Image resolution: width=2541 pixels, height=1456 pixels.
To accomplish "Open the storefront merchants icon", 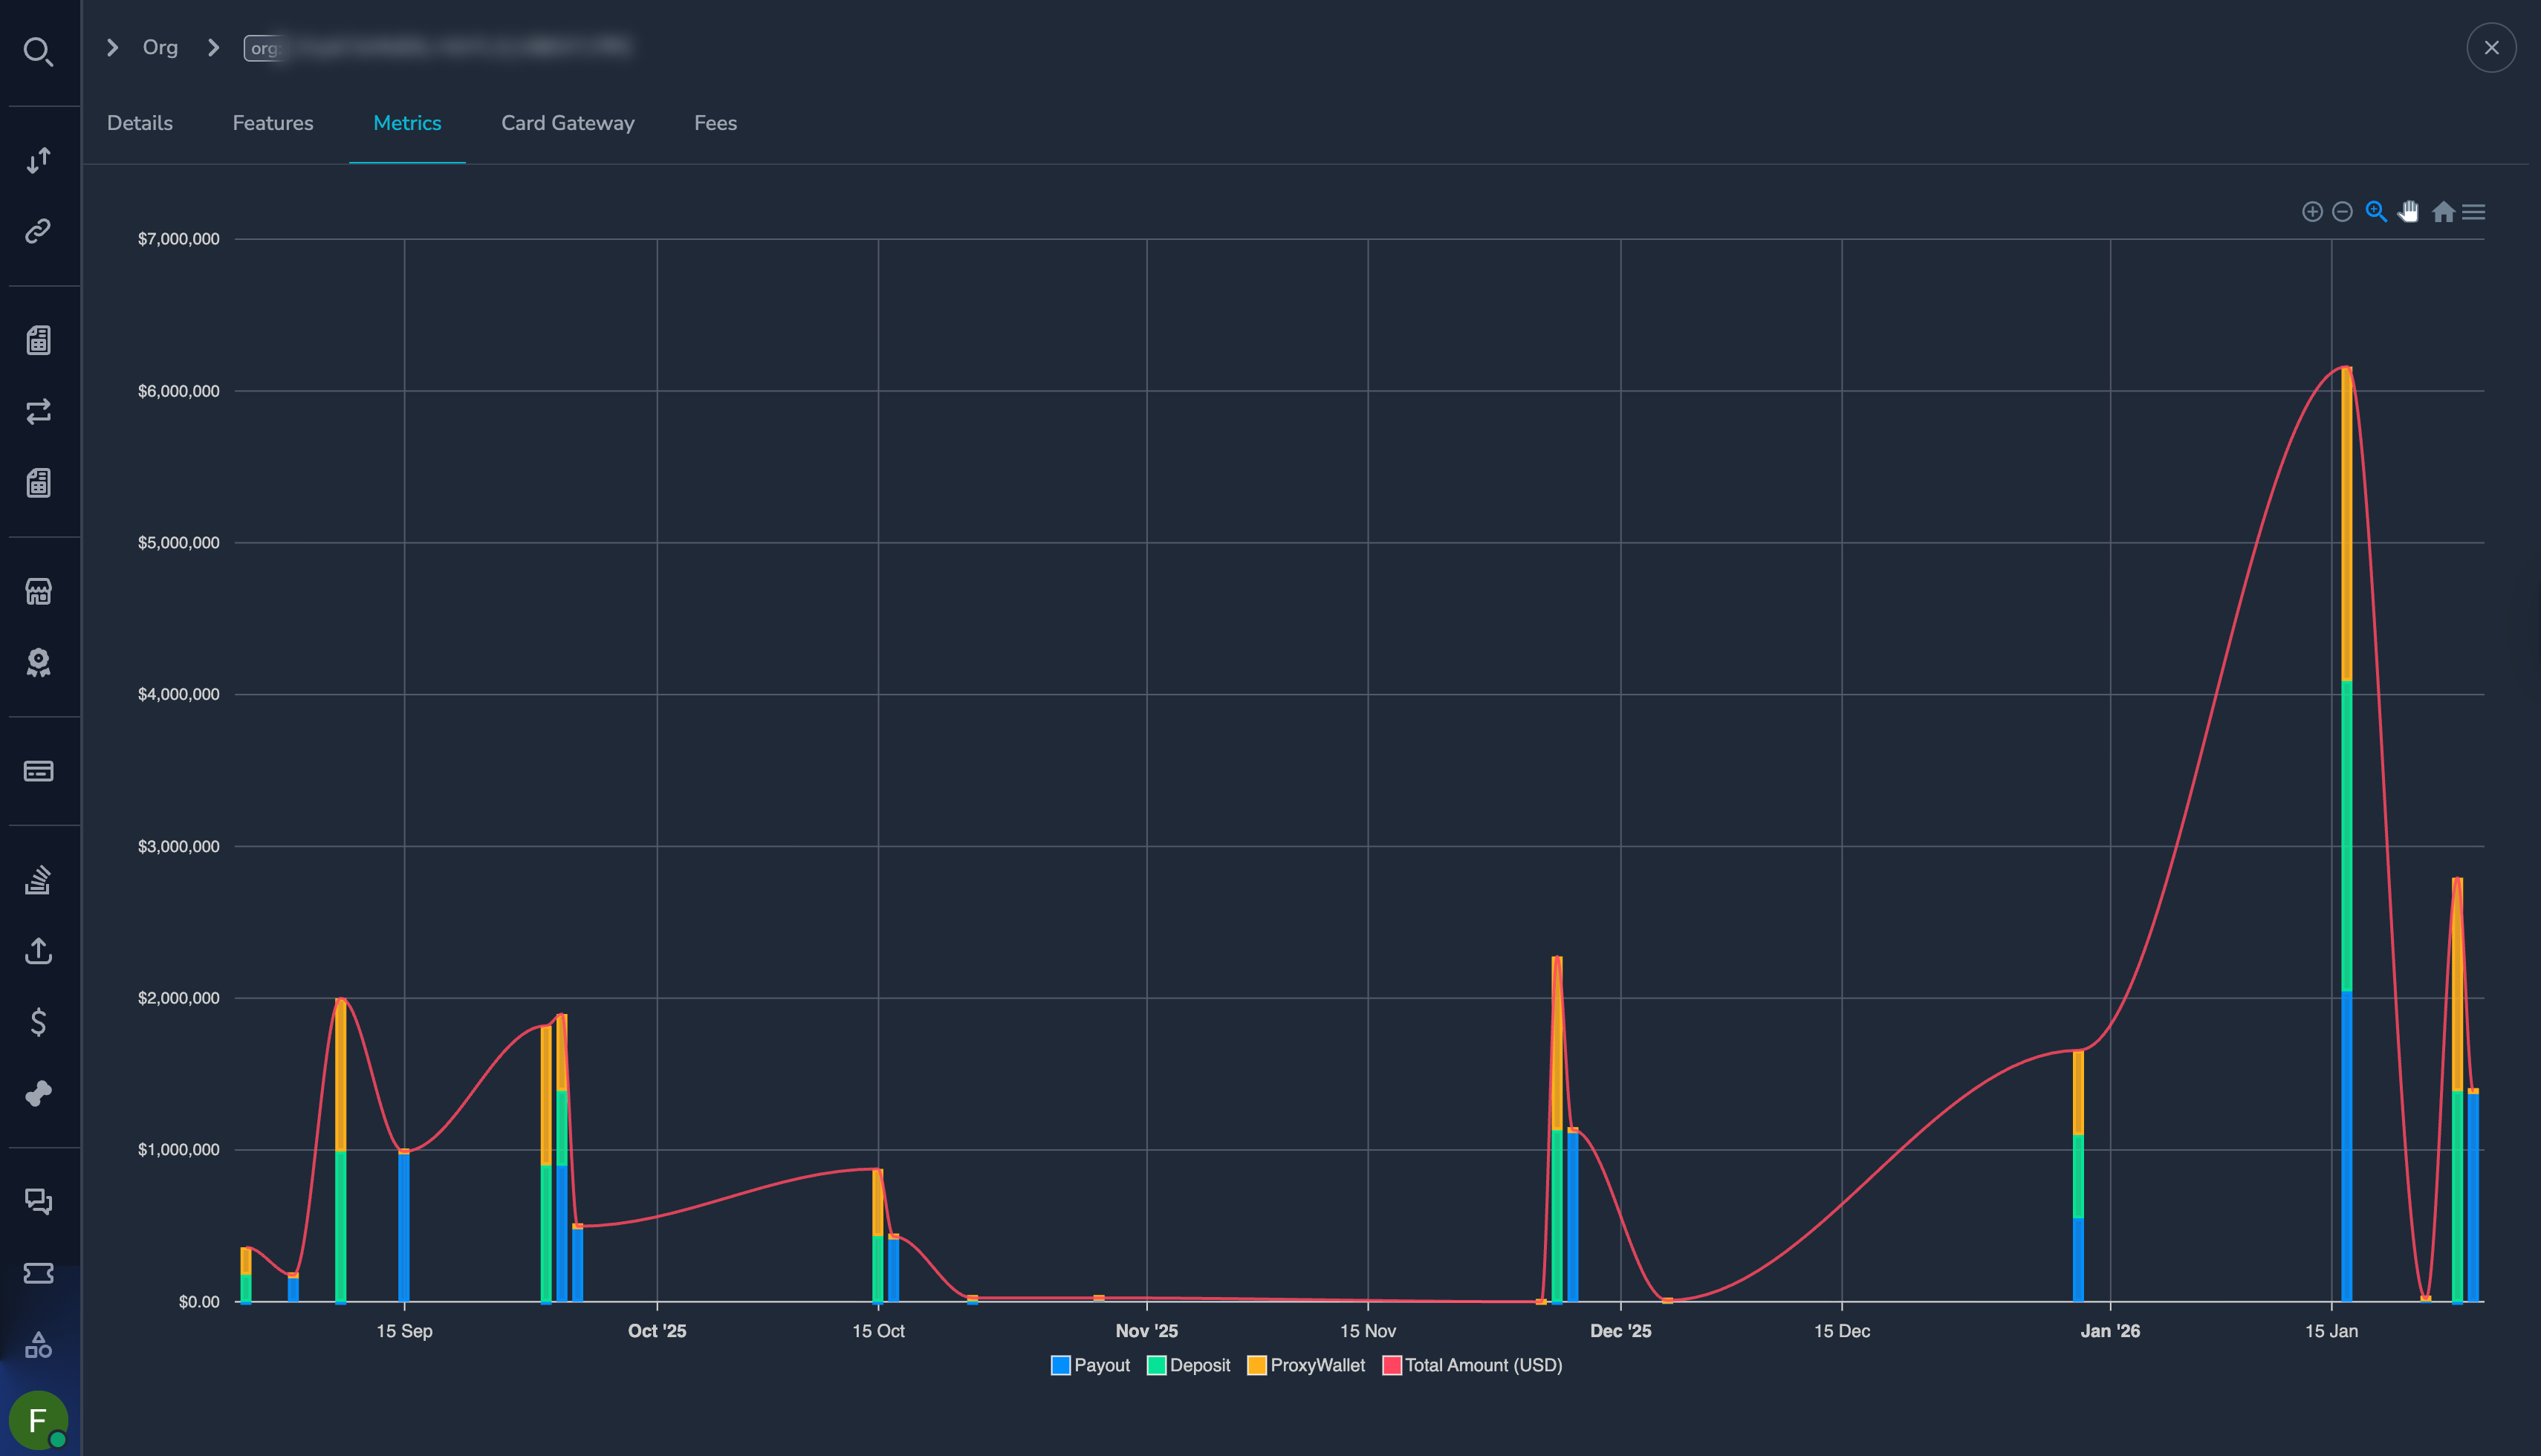I will click(x=38, y=591).
